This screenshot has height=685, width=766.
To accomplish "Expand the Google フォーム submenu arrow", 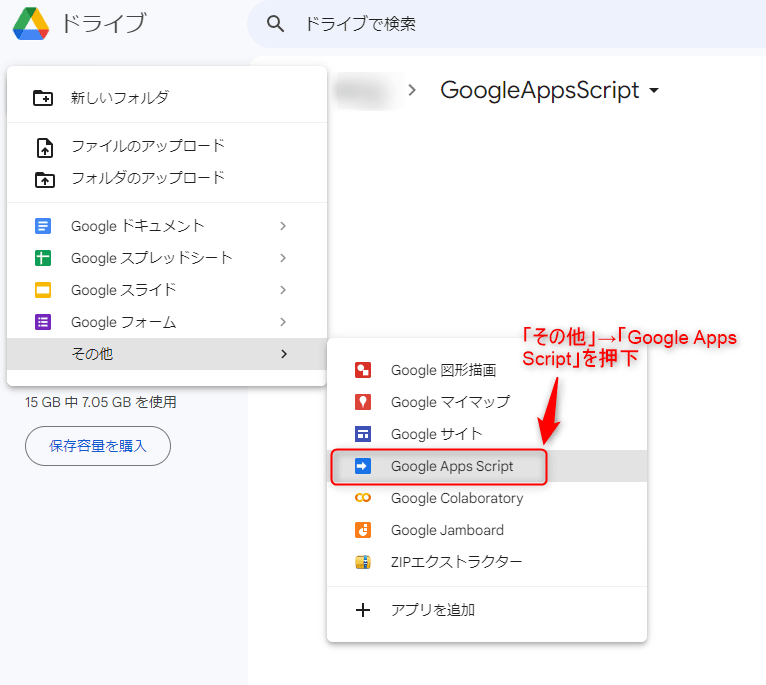I will (283, 322).
